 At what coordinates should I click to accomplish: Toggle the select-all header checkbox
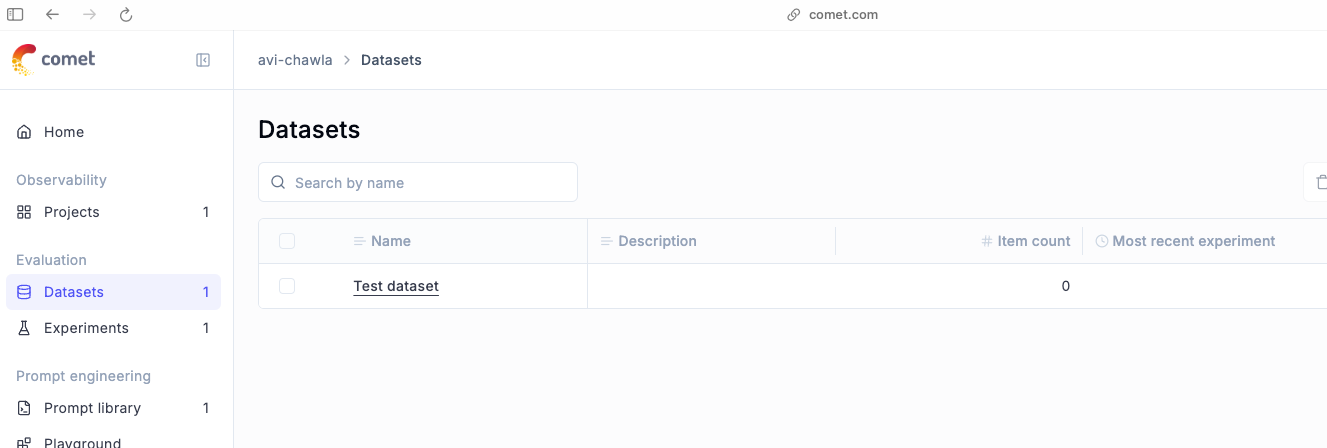(287, 241)
